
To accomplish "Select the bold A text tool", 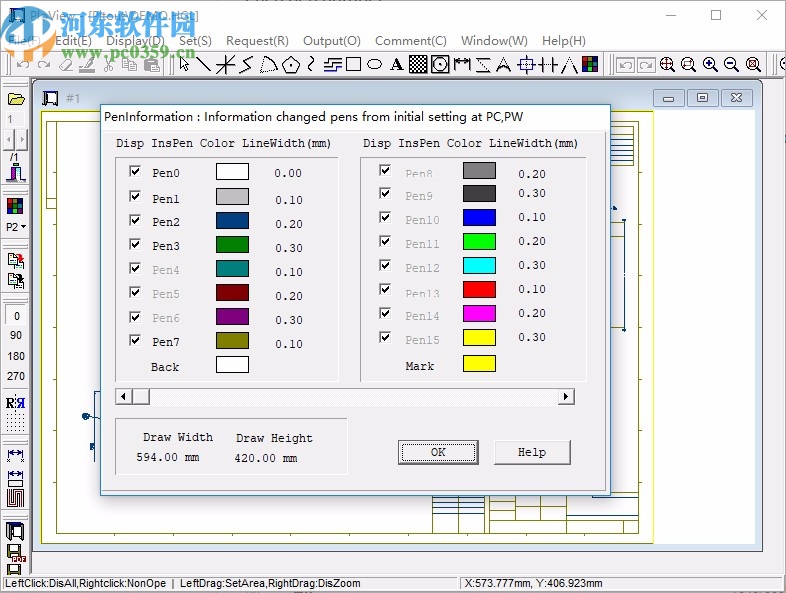I will (x=397, y=64).
